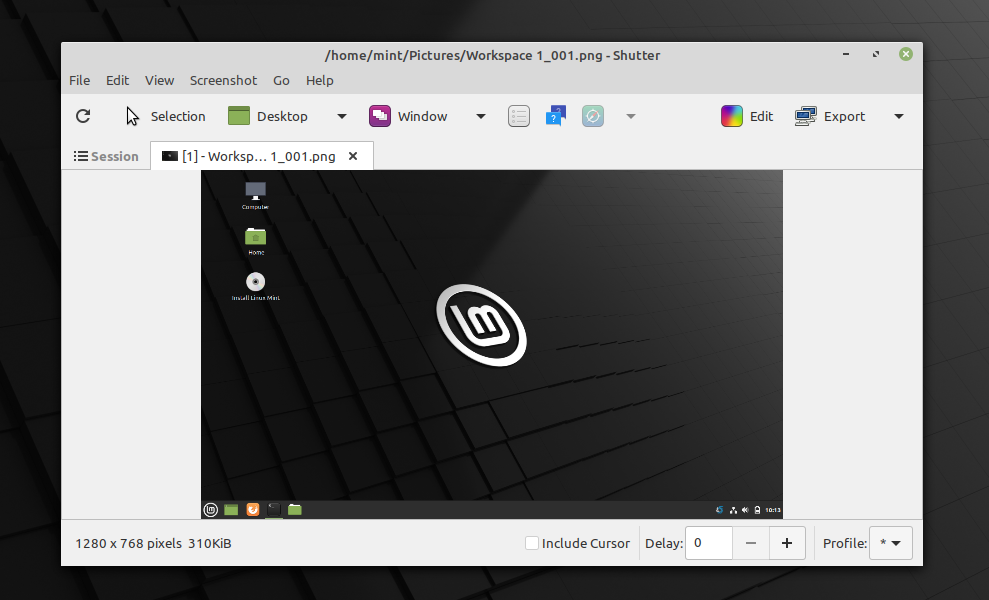This screenshot has width=989, height=600.
Task: Open the Profile dropdown
Action: click(891, 543)
